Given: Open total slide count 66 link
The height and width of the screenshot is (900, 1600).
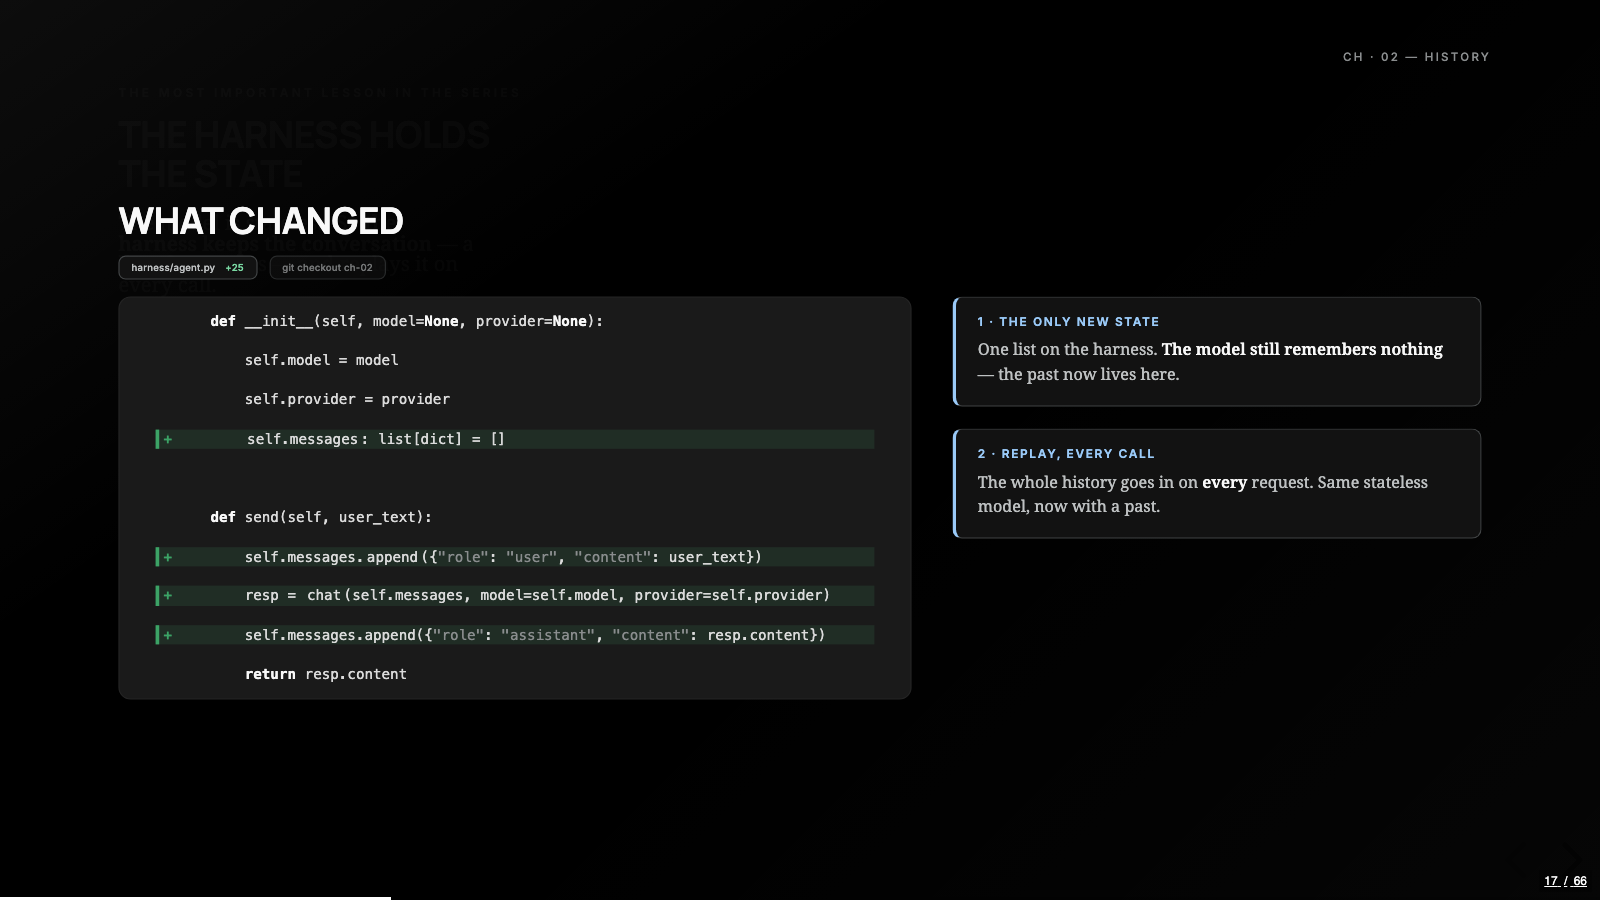Looking at the screenshot, I should point(1580,881).
